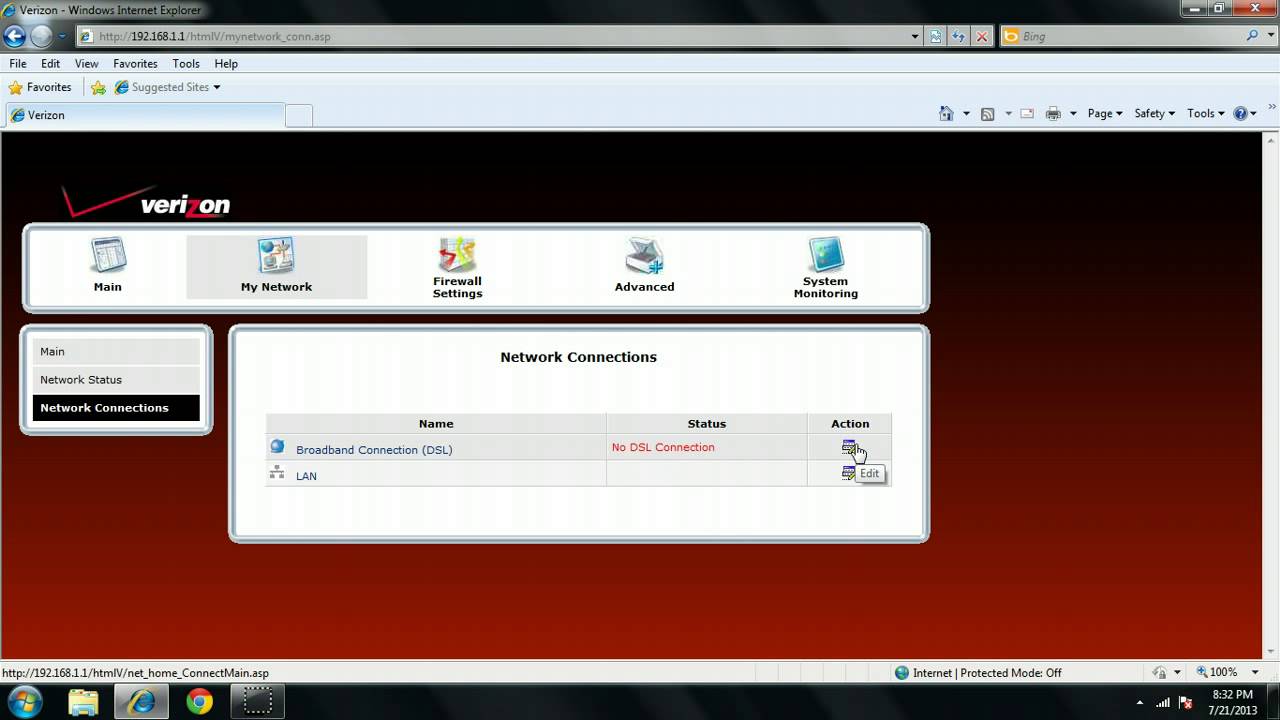Open the Home icon in the command bar
This screenshot has width=1280, height=720.
[x=946, y=114]
